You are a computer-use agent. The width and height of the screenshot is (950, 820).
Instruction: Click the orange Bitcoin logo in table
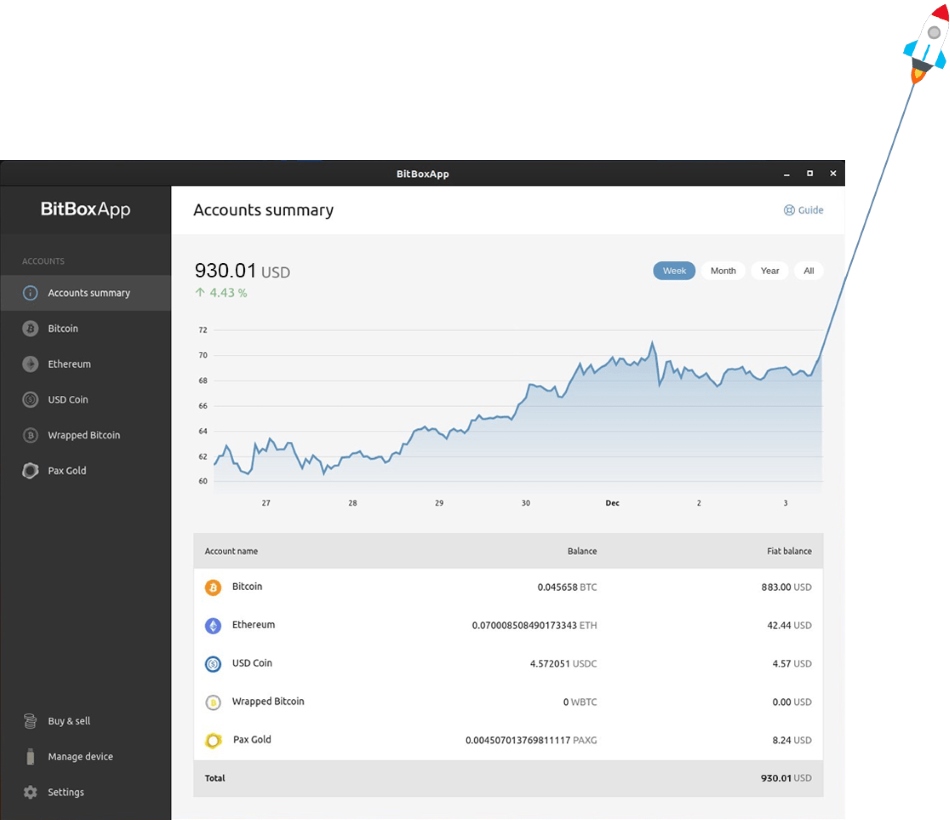click(x=213, y=587)
